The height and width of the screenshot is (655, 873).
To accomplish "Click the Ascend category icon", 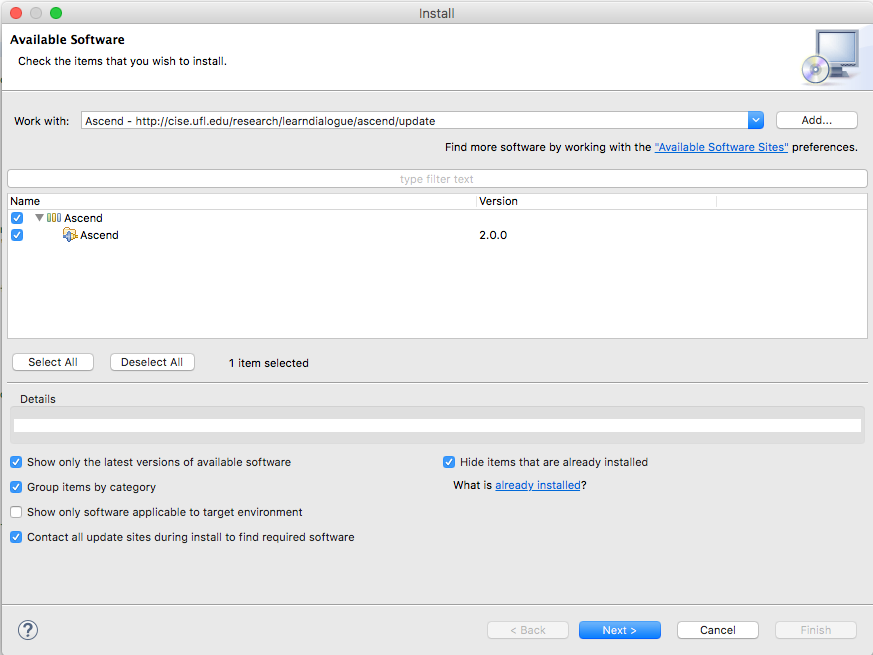I will point(54,218).
